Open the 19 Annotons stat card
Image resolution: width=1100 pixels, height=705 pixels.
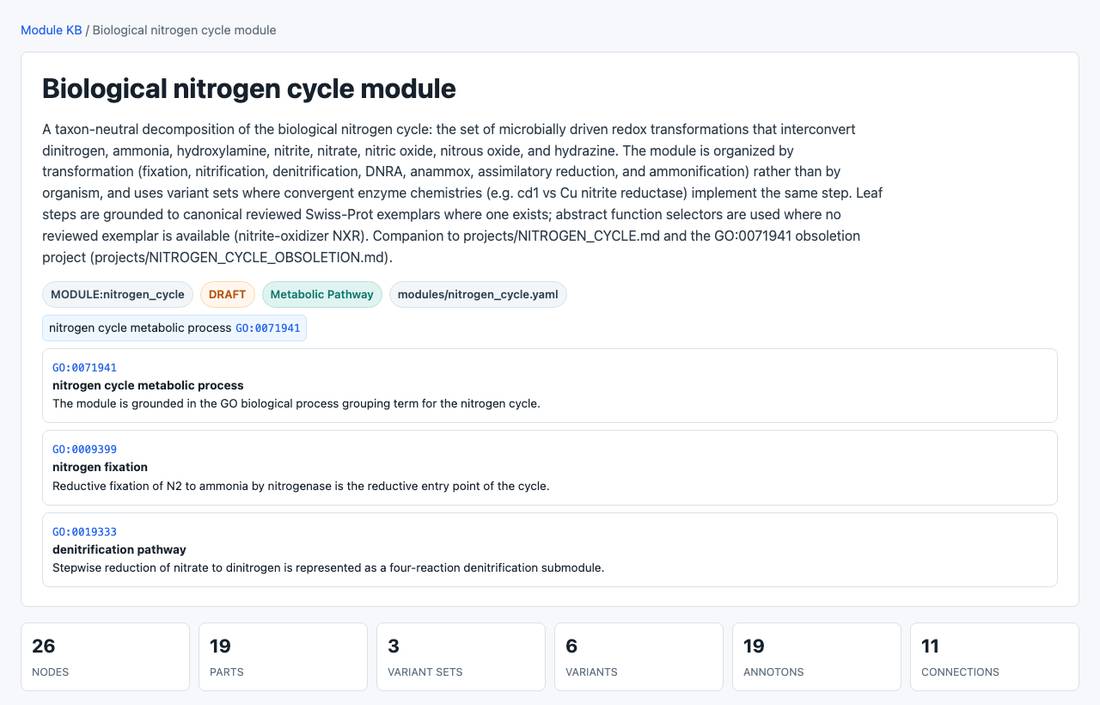(817, 657)
